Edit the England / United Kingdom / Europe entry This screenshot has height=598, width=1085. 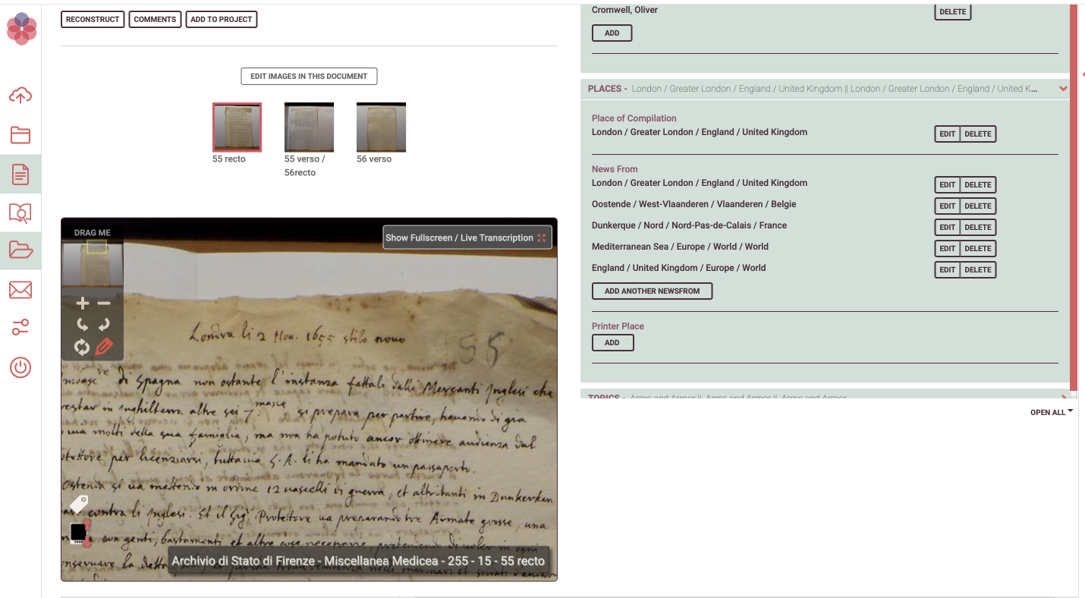point(947,270)
